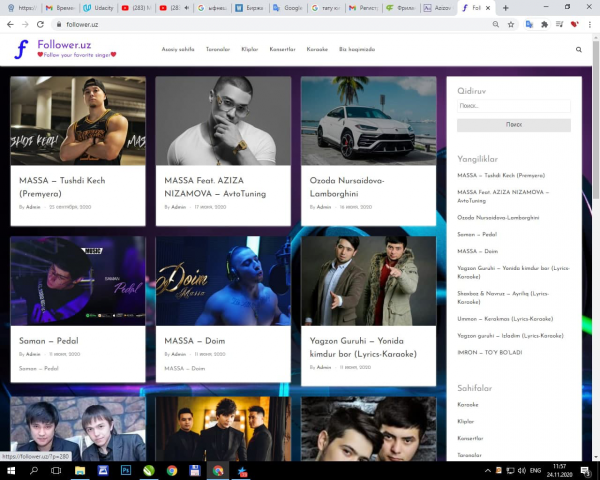Screen dimensions: 600x480
Task: Click the browser Back arrow
Action: [10, 24]
